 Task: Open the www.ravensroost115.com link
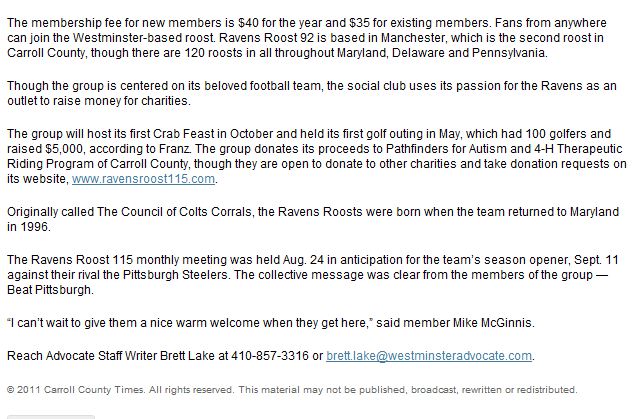(142, 179)
